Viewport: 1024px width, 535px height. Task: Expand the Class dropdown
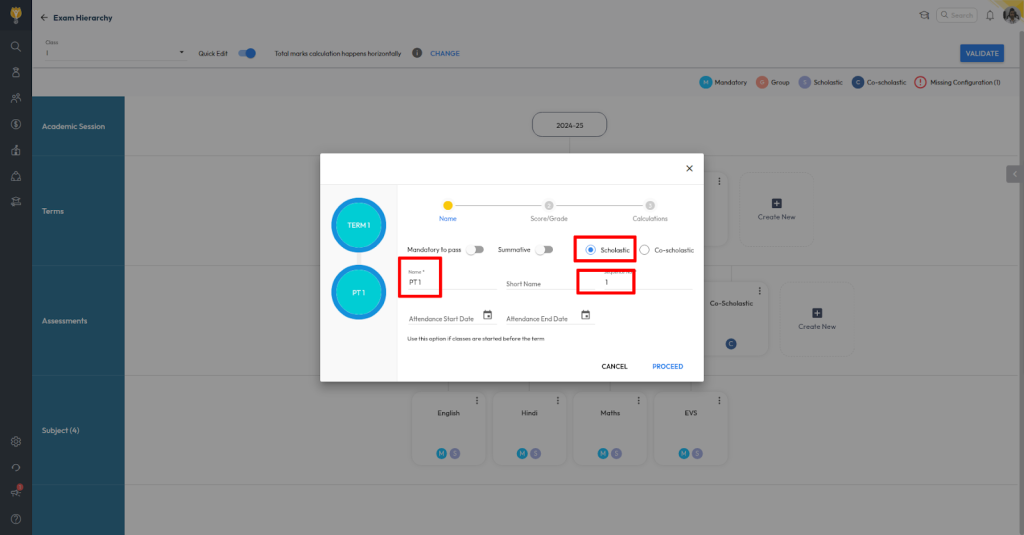pos(181,53)
